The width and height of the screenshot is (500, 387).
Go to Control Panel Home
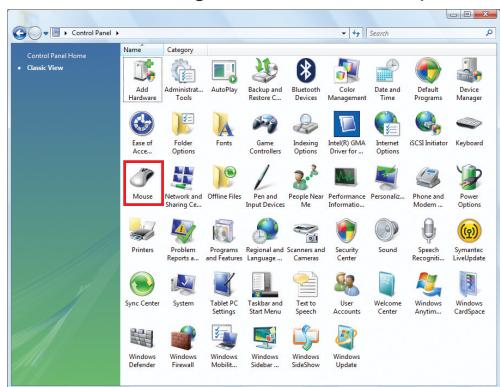click(56, 56)
